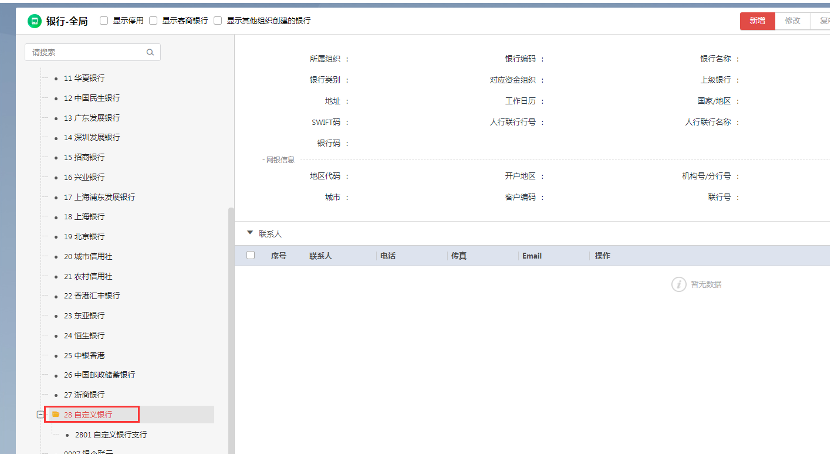Tick the select-all checkbox in the 联系人 table header
830x454 pixels.
tap(251, 256)
